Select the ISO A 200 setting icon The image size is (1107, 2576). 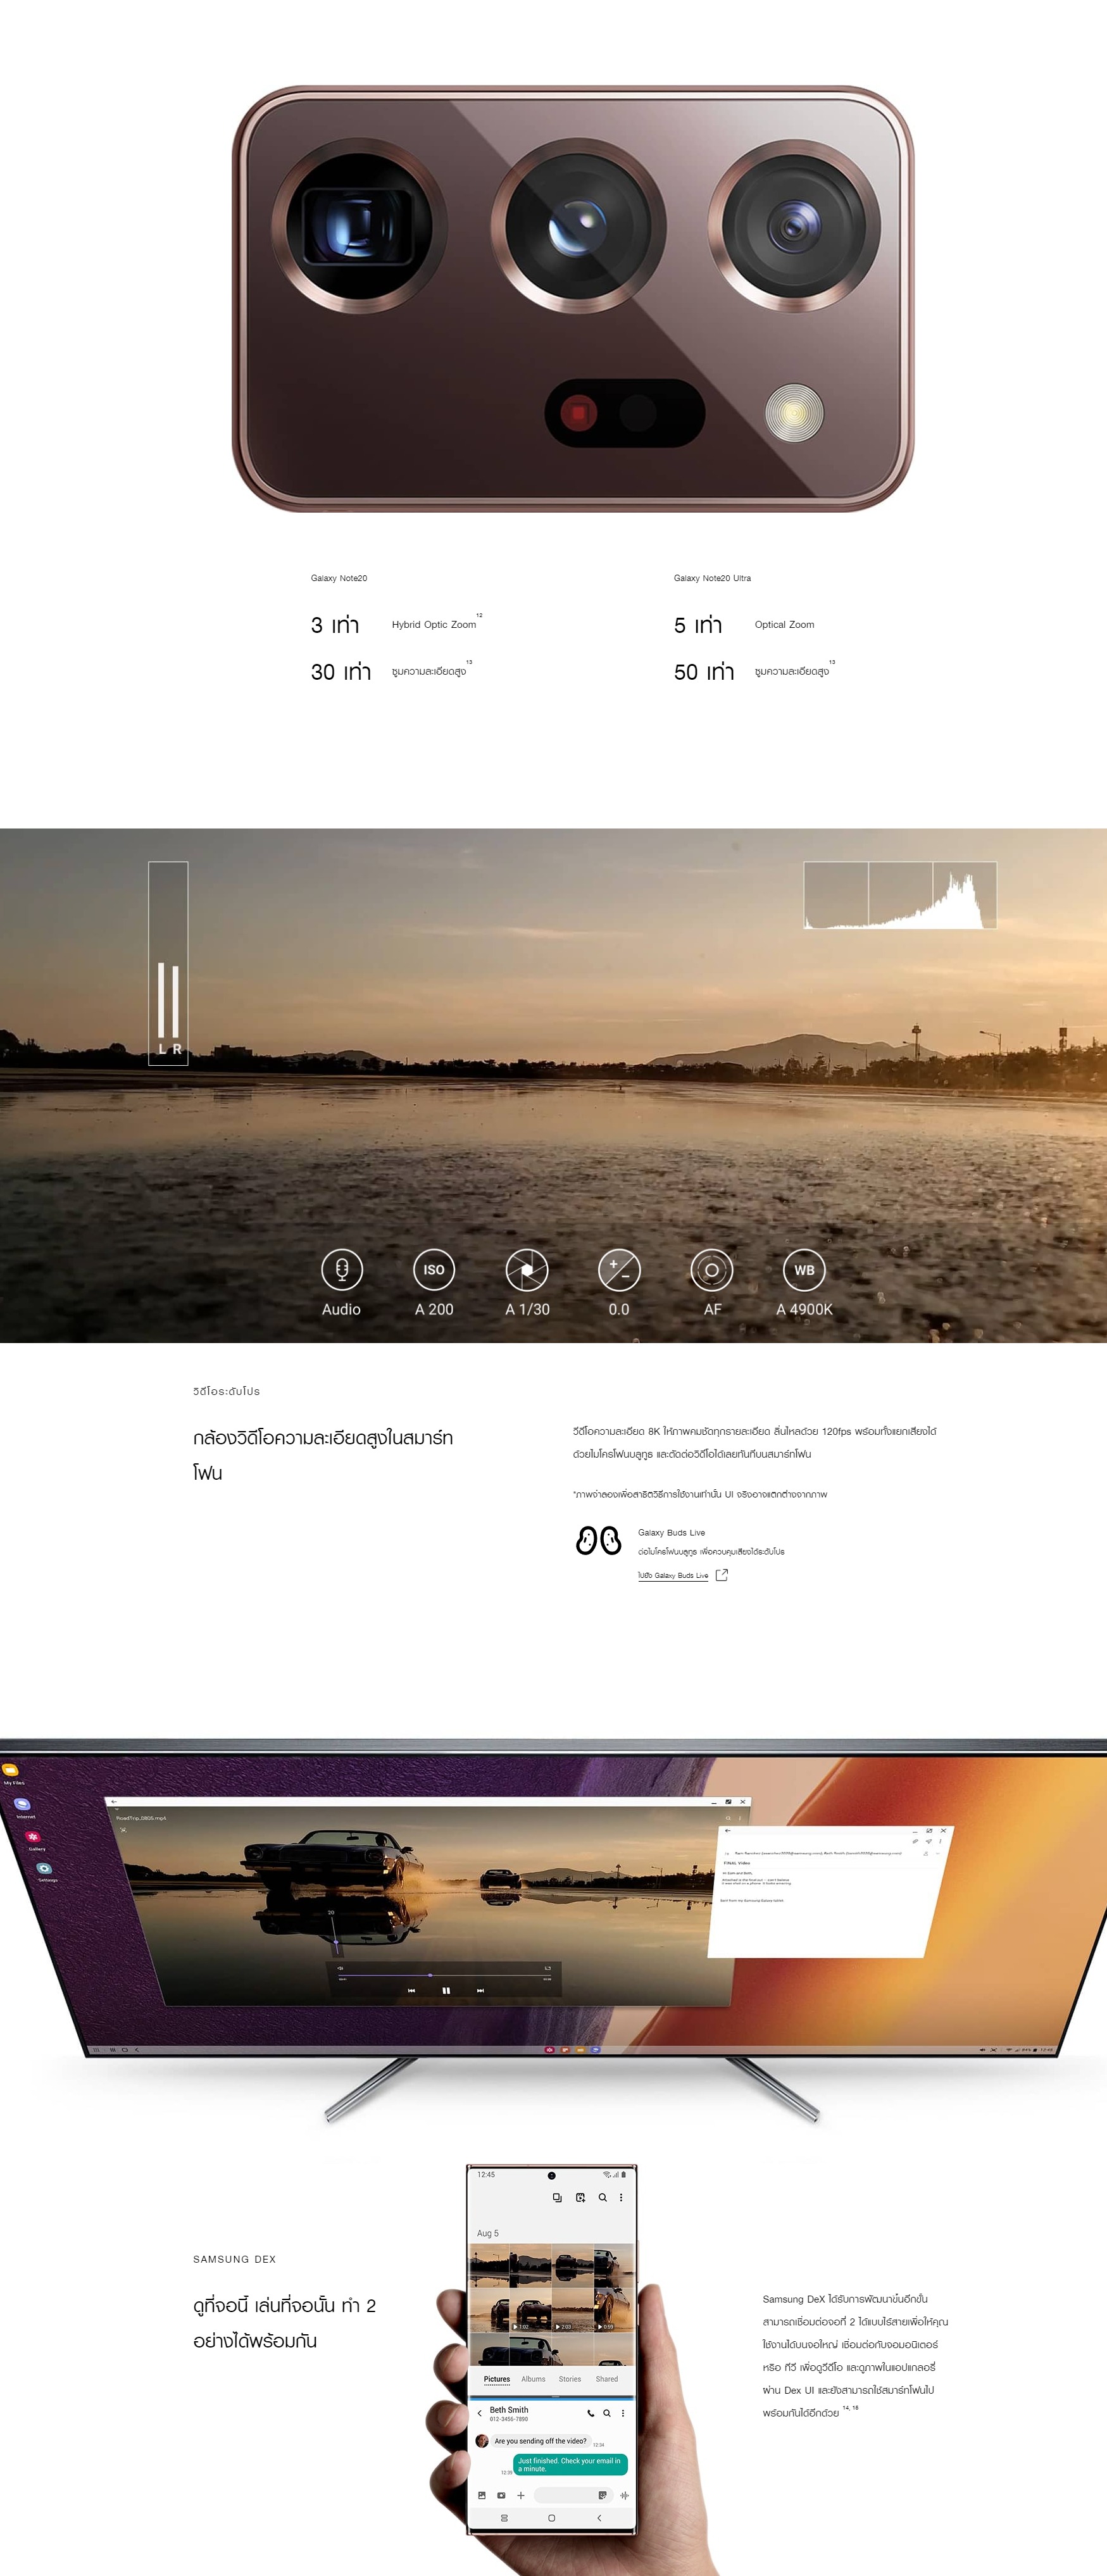[434, 1269]
